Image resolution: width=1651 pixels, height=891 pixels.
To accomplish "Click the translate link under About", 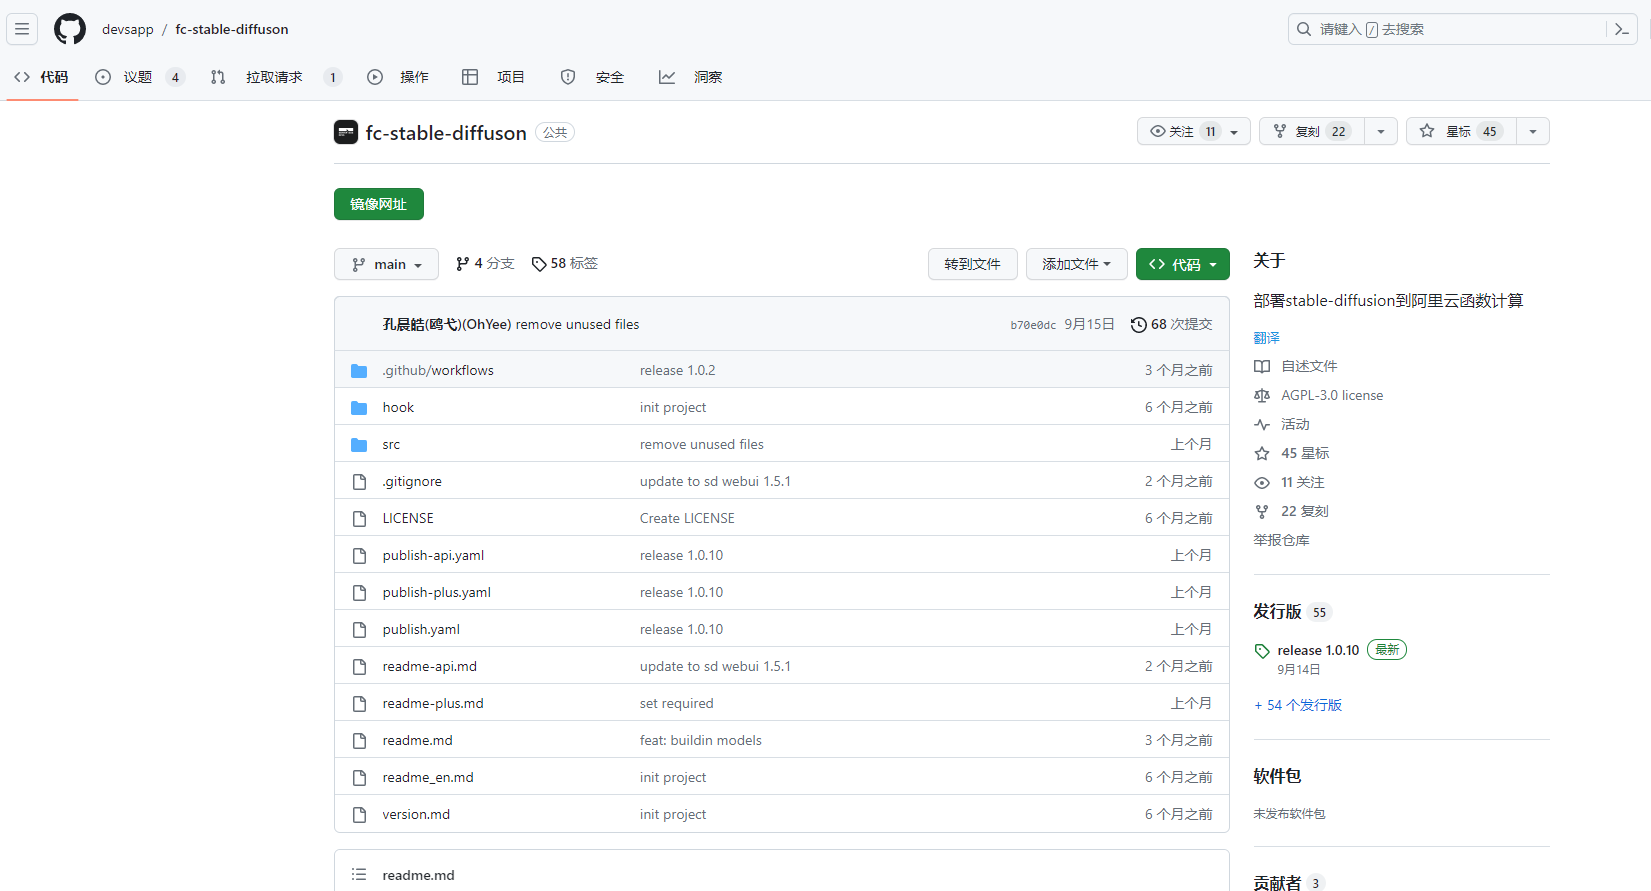I will point(1267,338).
